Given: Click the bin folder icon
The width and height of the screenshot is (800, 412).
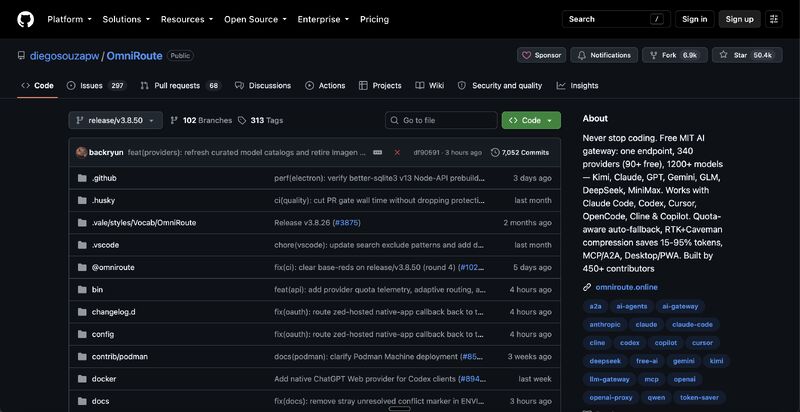Looking at the screenshot, I should coord(82,290).
